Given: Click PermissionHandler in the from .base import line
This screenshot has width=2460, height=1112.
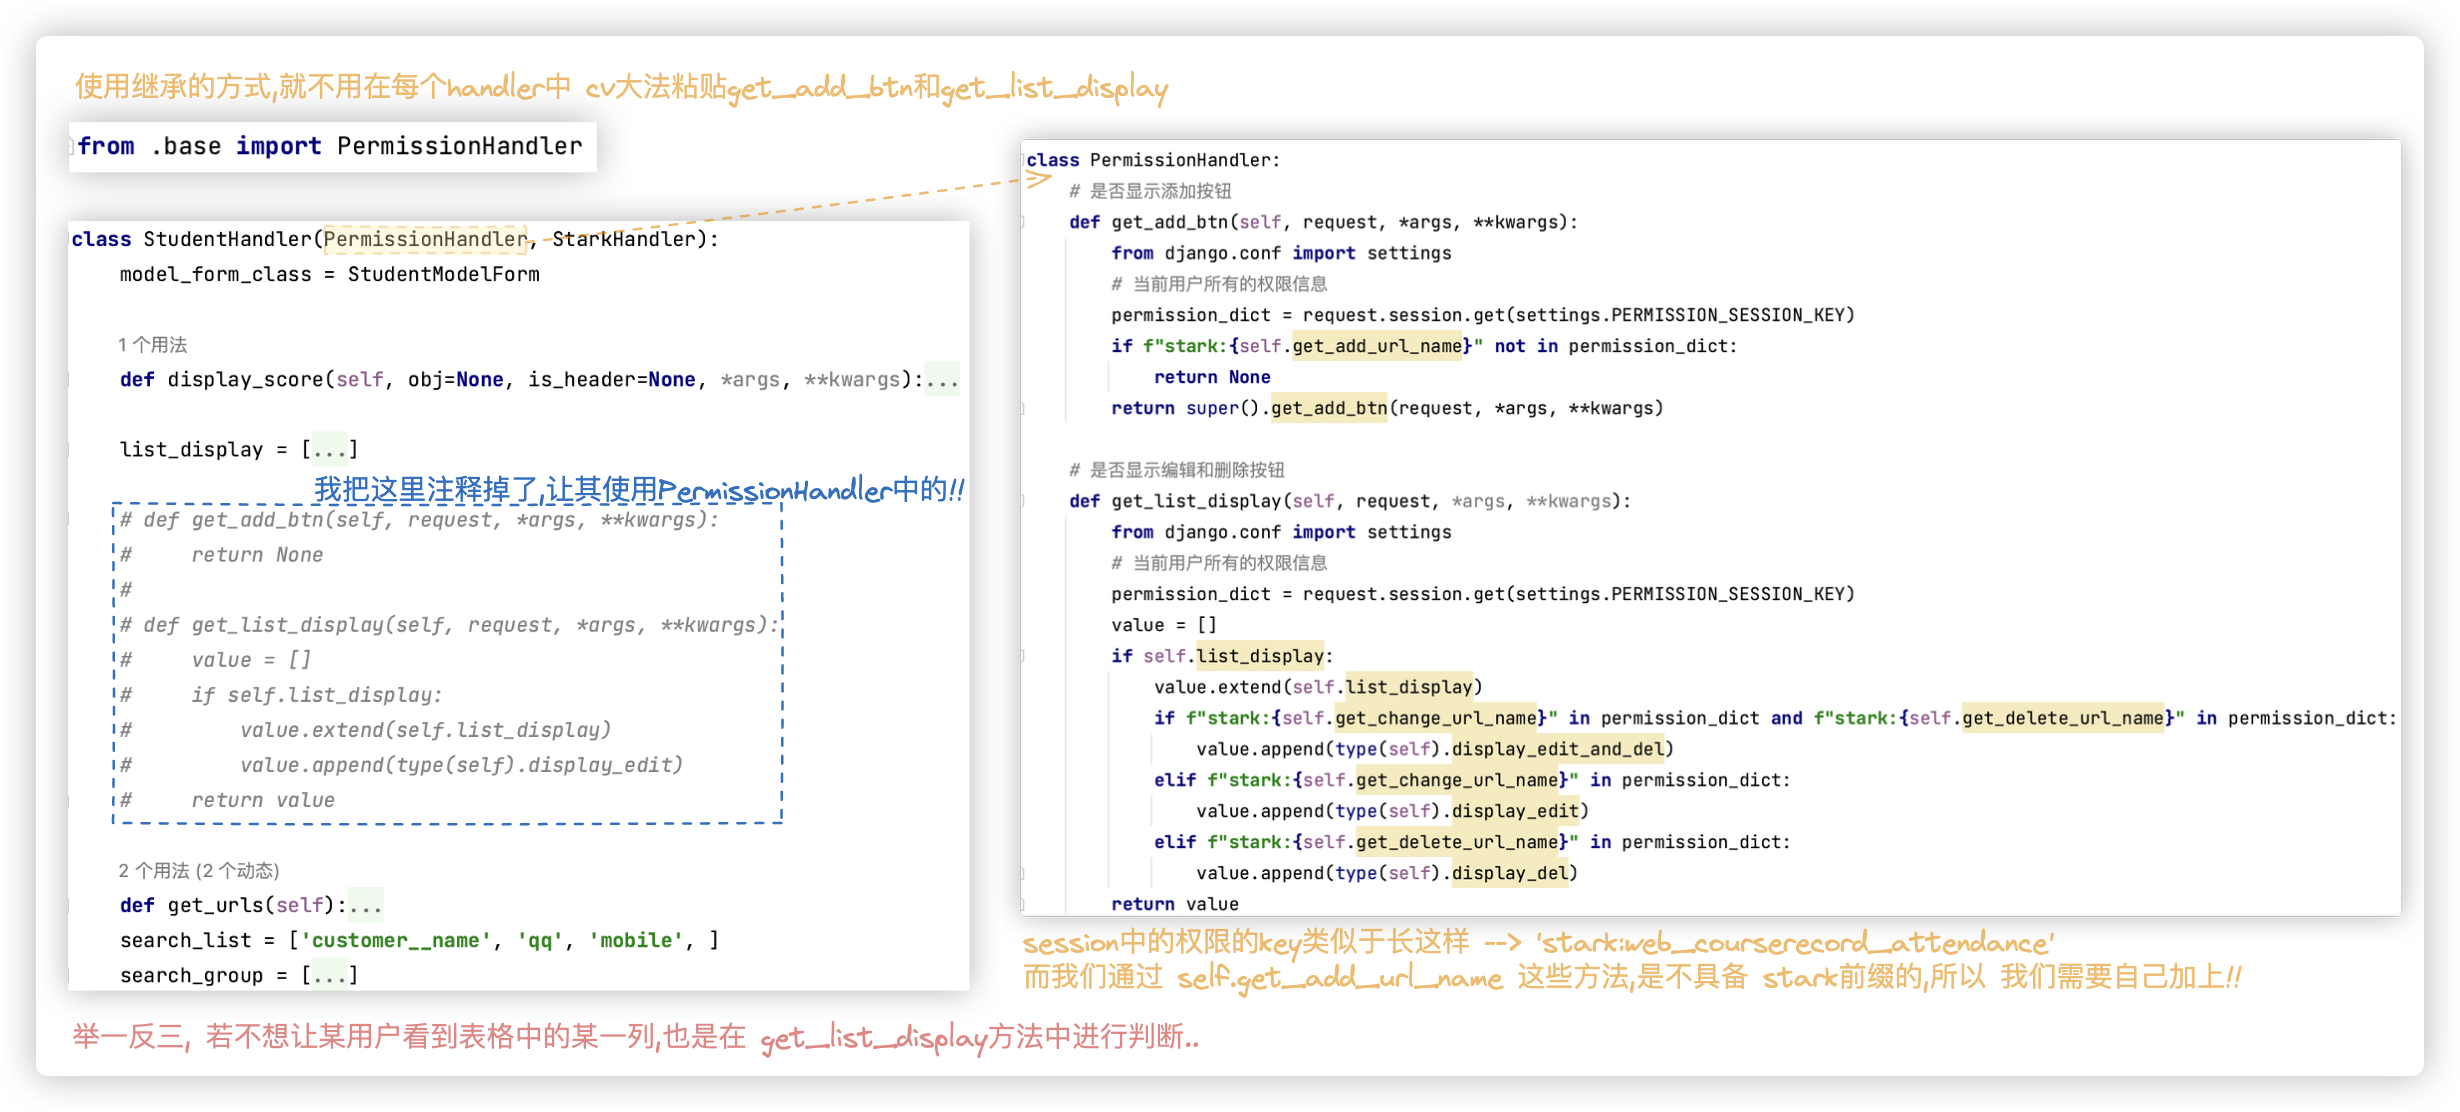Looking at the screenshot, I should pos(459,146).
